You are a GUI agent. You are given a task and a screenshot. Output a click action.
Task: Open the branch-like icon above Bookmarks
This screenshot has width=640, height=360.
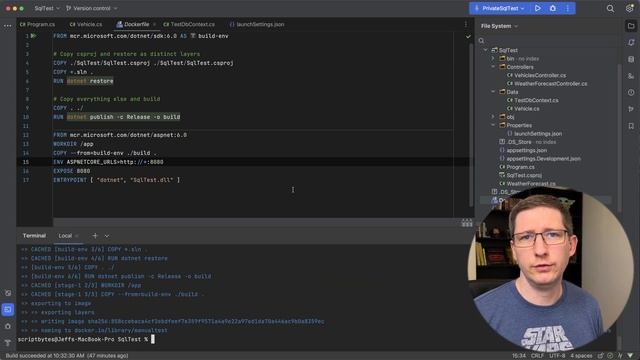pos(631,109)
